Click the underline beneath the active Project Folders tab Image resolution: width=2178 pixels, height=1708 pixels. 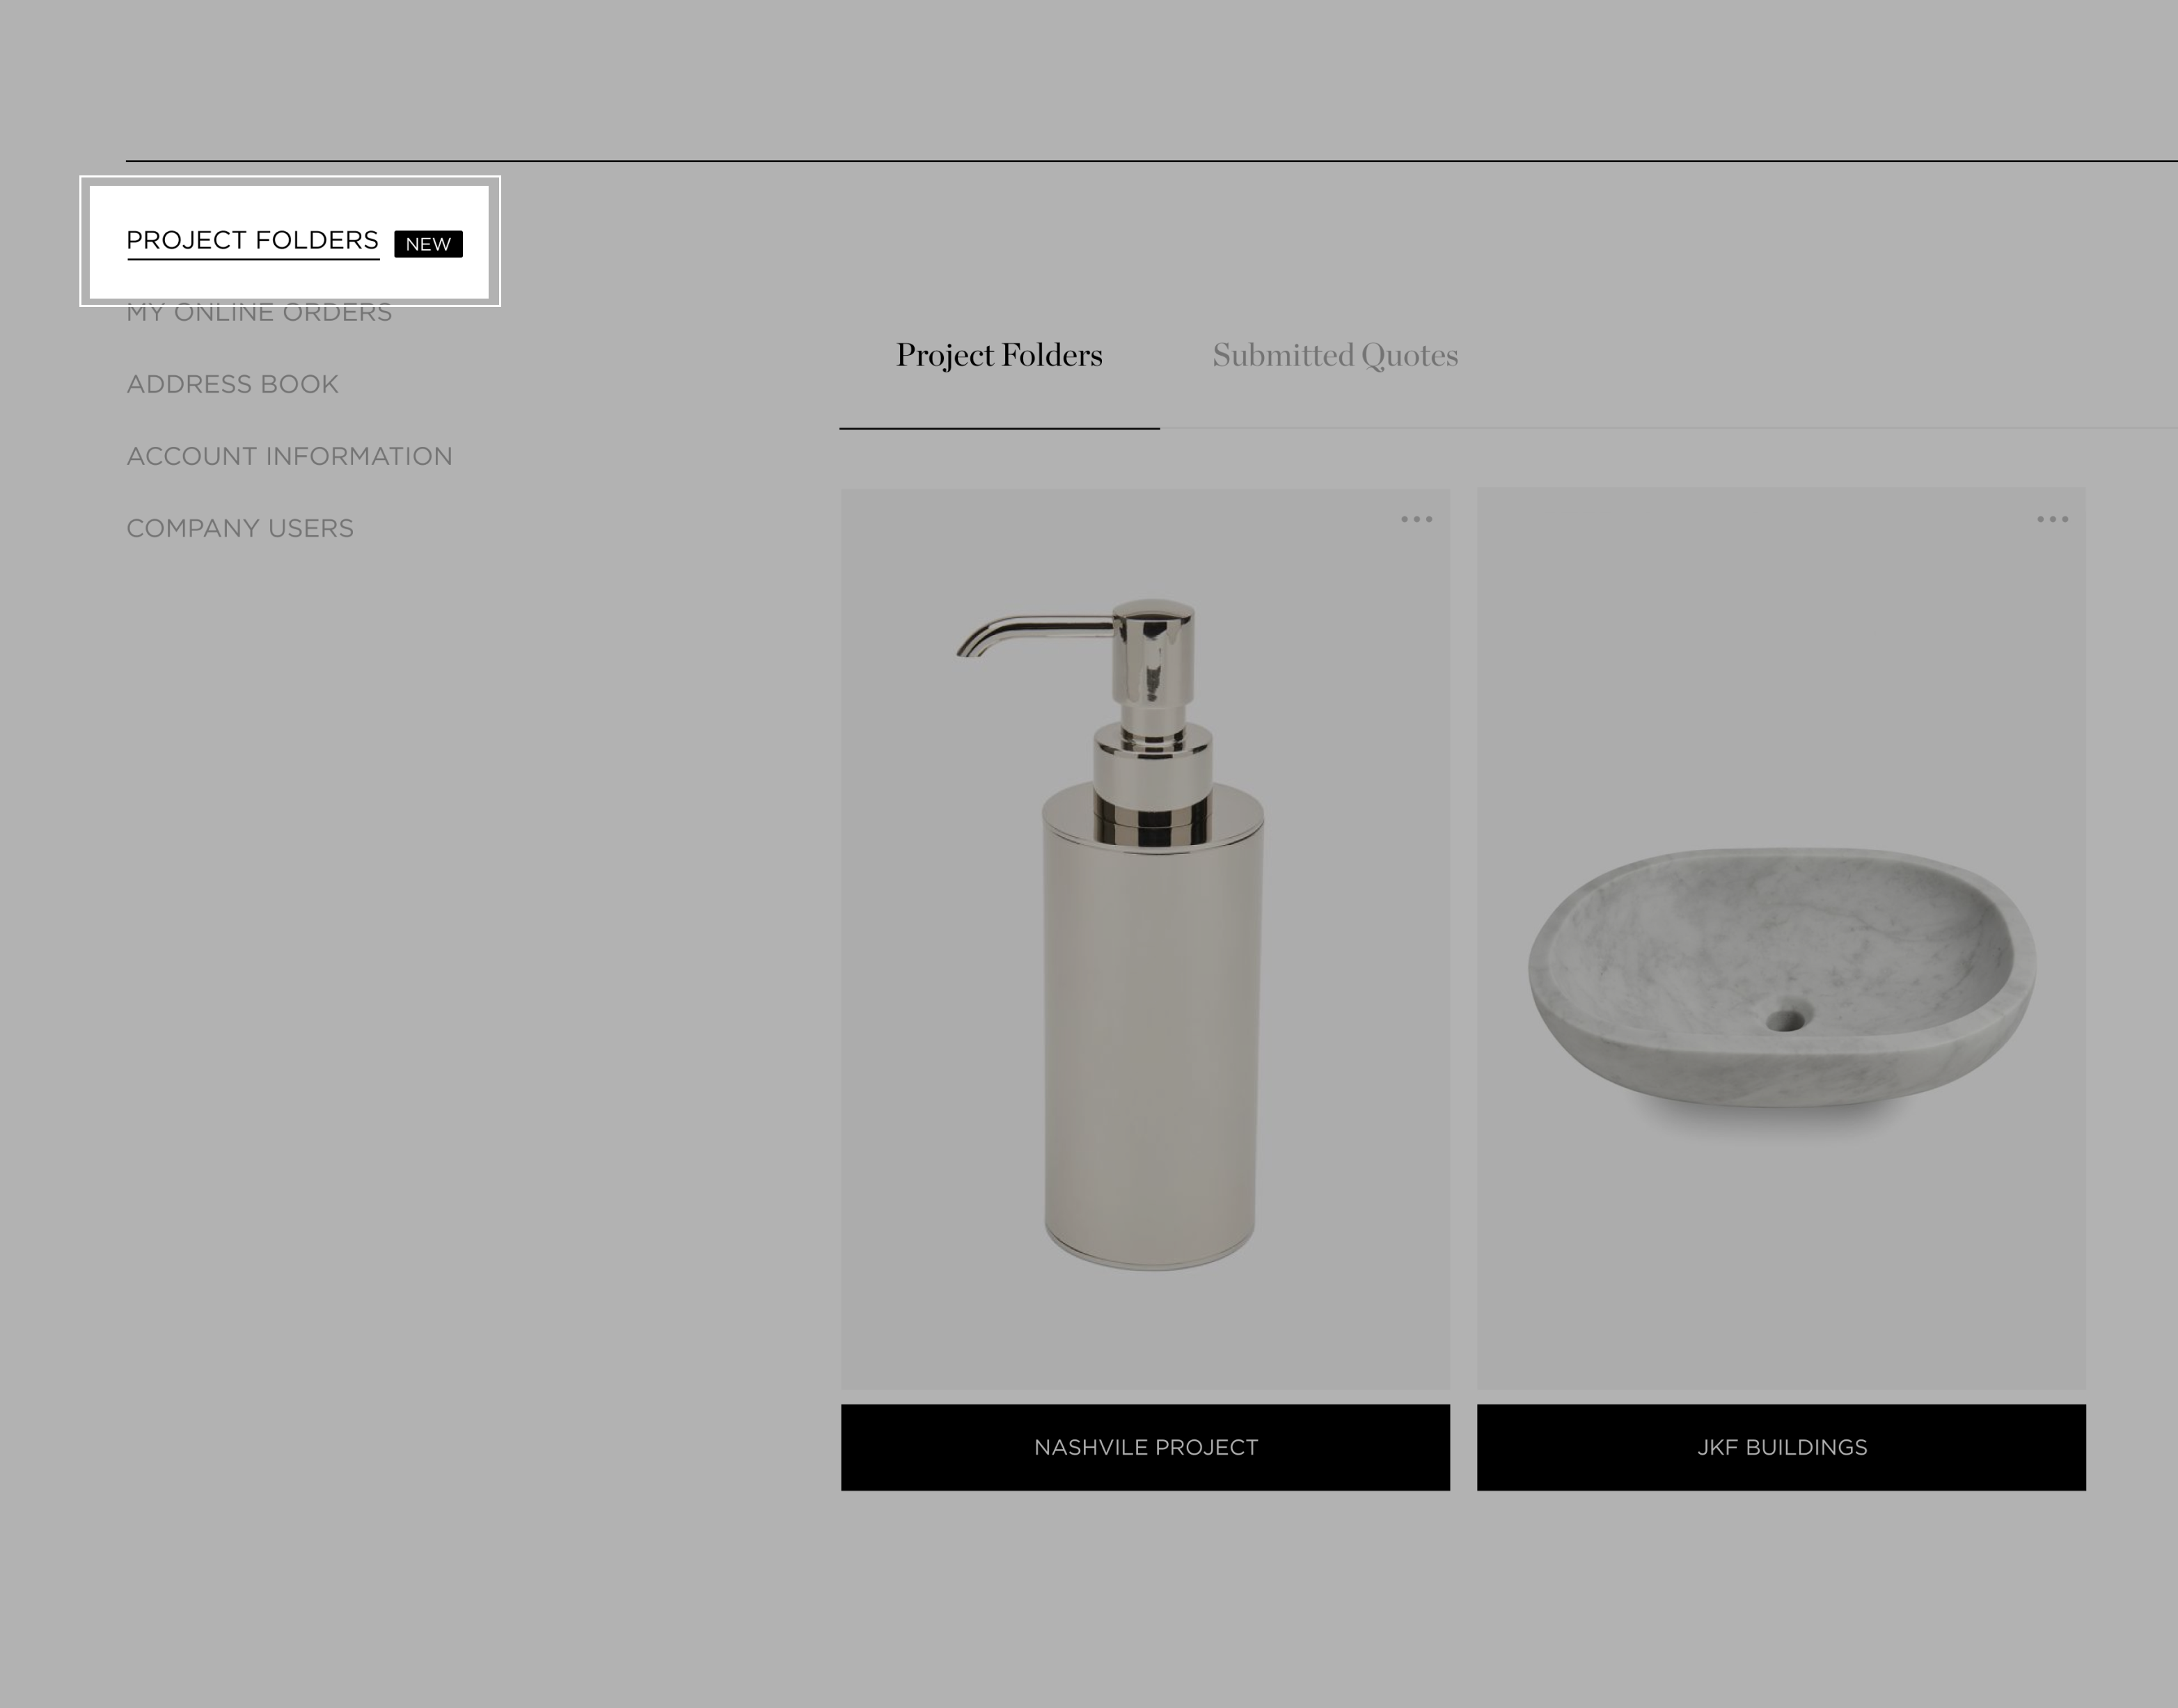999,428
